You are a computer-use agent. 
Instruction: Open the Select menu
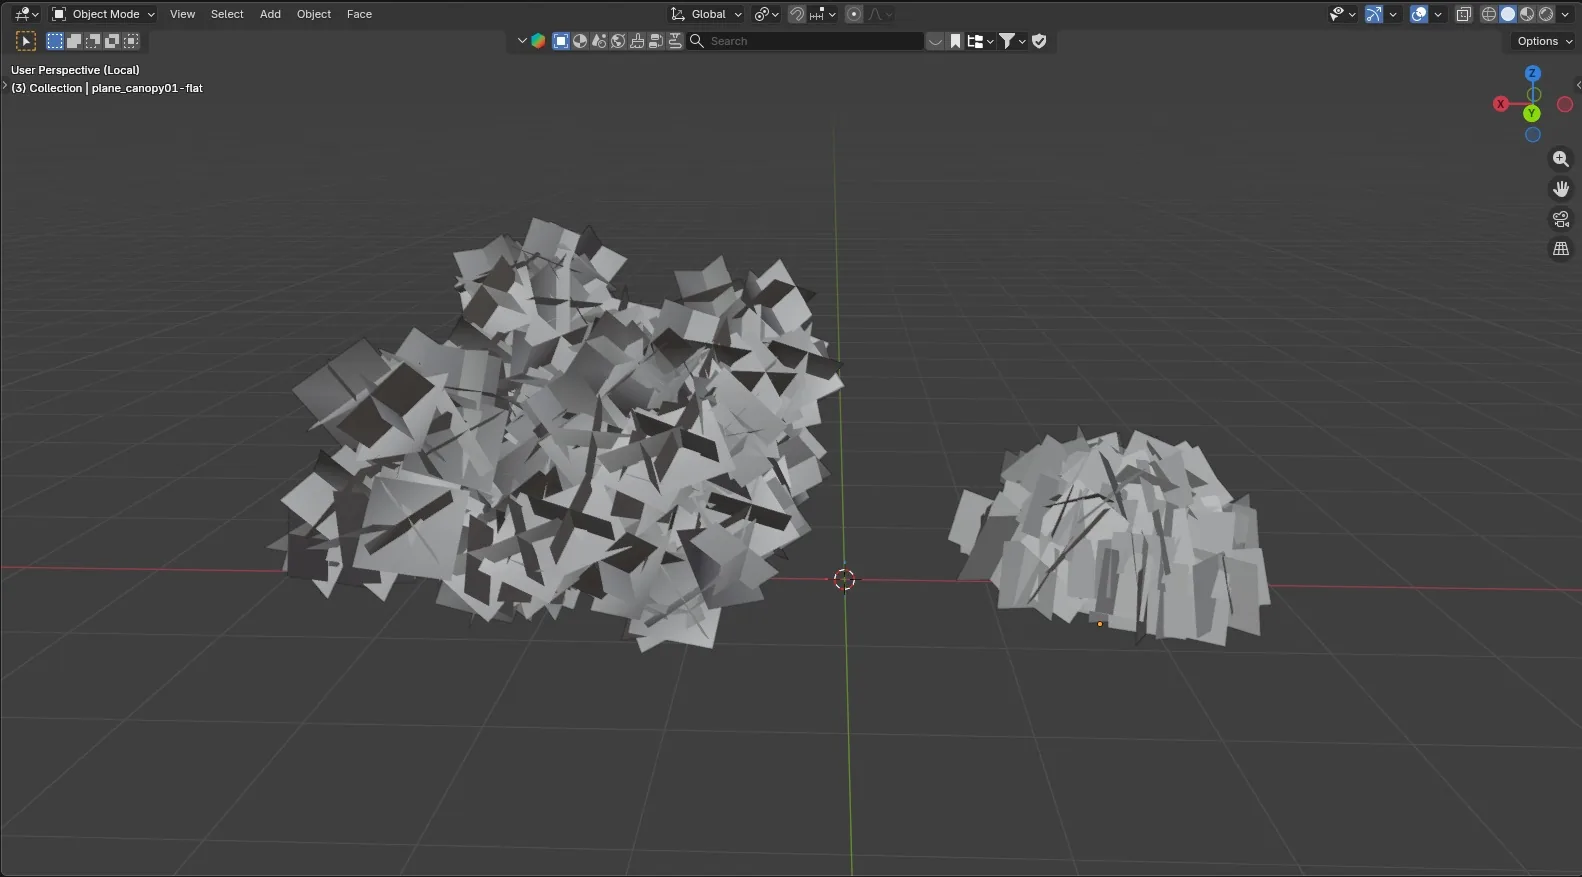pyautogui.click(x=227, y=14)
